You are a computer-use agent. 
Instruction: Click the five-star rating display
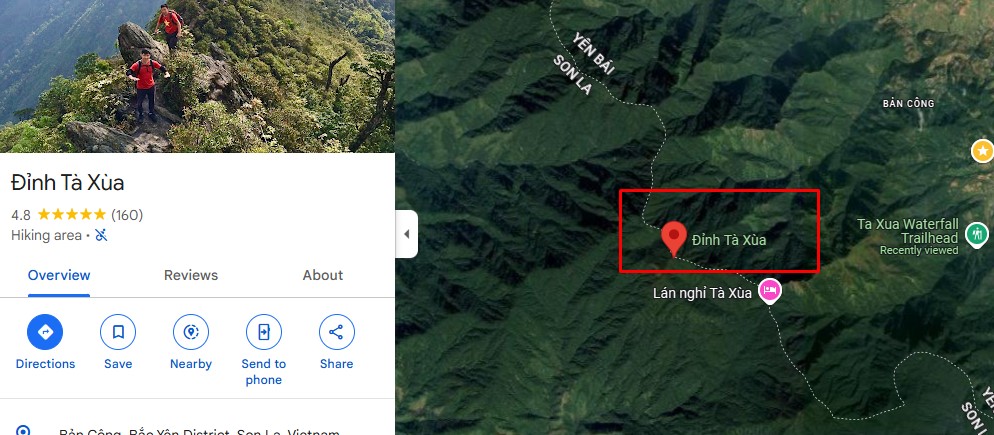coord(72,215)
